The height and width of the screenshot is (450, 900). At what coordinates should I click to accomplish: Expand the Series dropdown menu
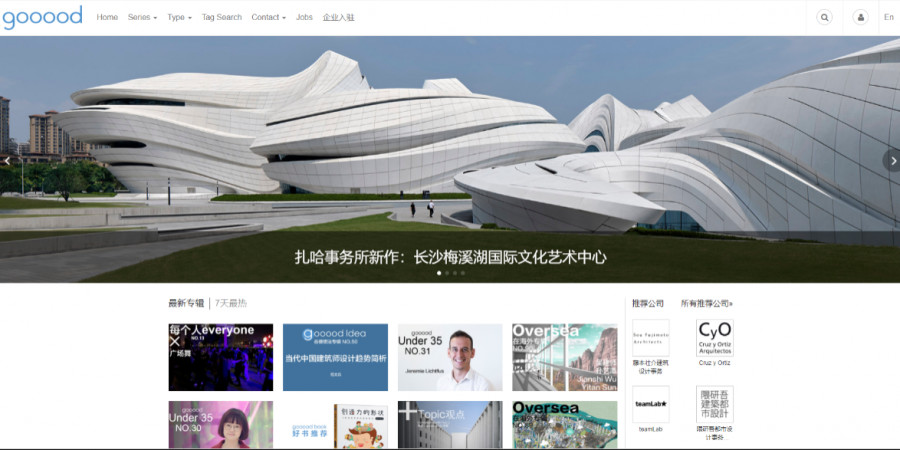[x=142, y=17]
